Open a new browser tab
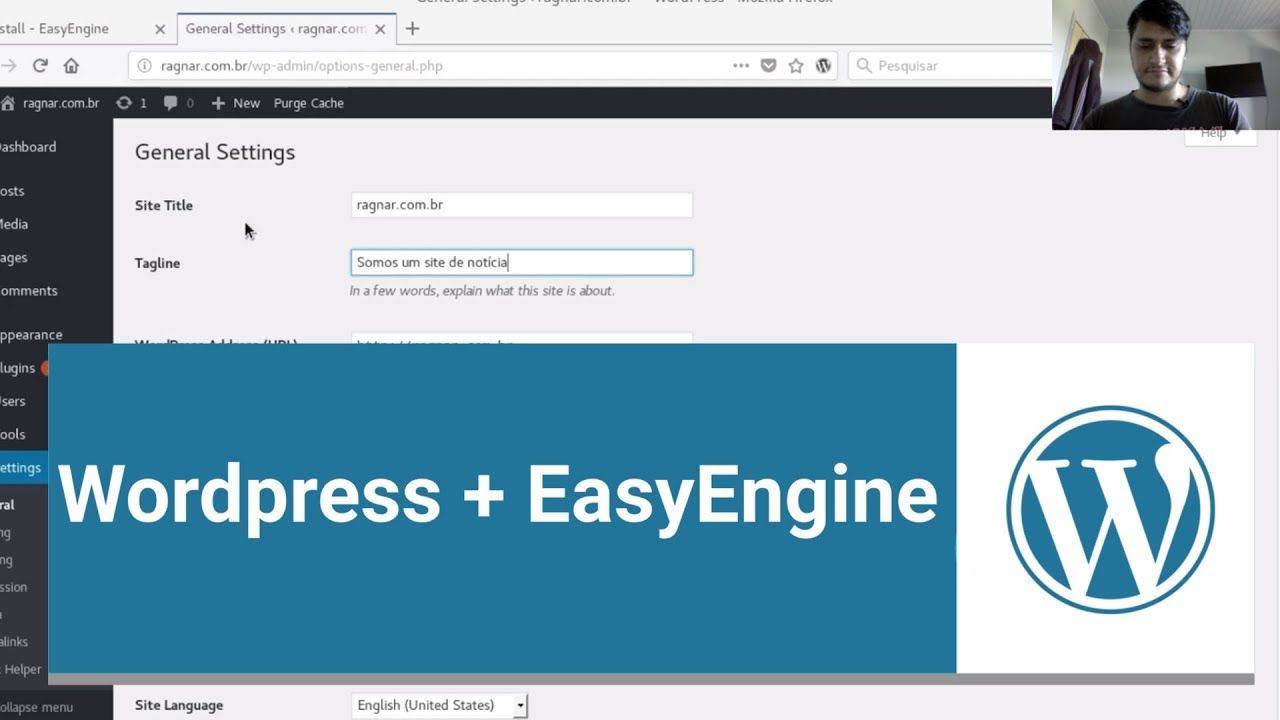This screenshot has height=720, width=1280. coord(412,29)
